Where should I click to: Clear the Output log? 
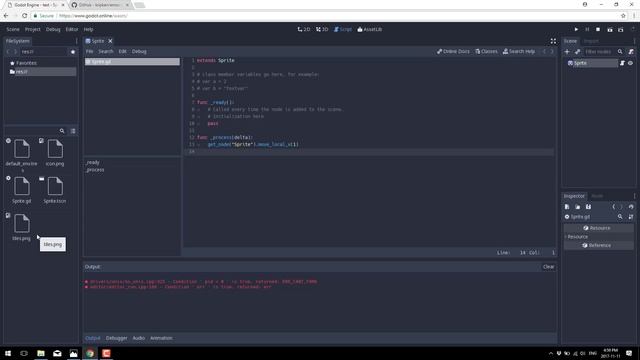[549, 267]
